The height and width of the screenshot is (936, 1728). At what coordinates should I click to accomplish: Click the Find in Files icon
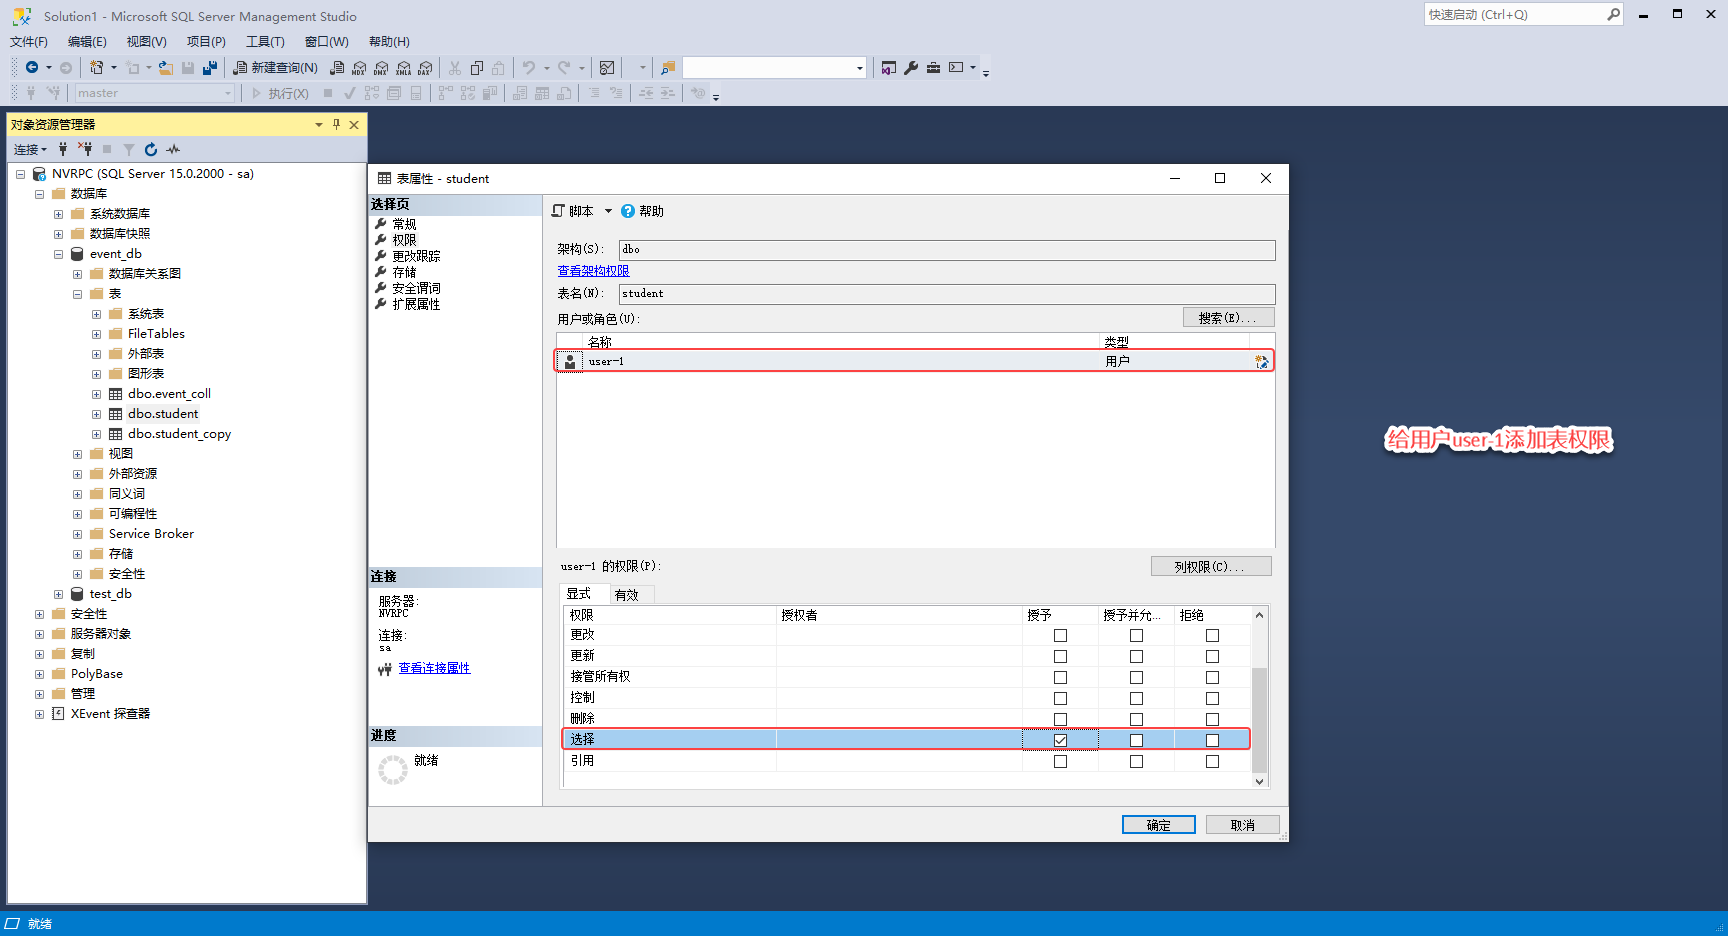pos(668,68)
